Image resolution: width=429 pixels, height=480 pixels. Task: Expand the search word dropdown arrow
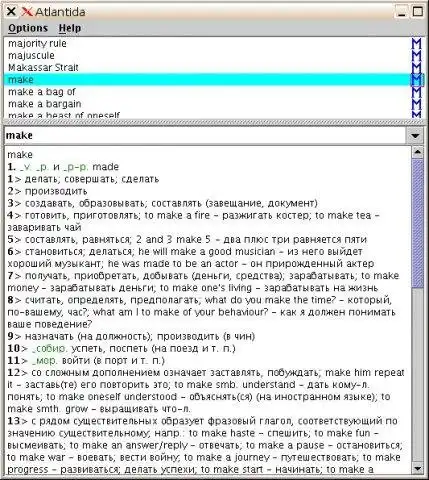pyautogui.click(x=415, y=136)
